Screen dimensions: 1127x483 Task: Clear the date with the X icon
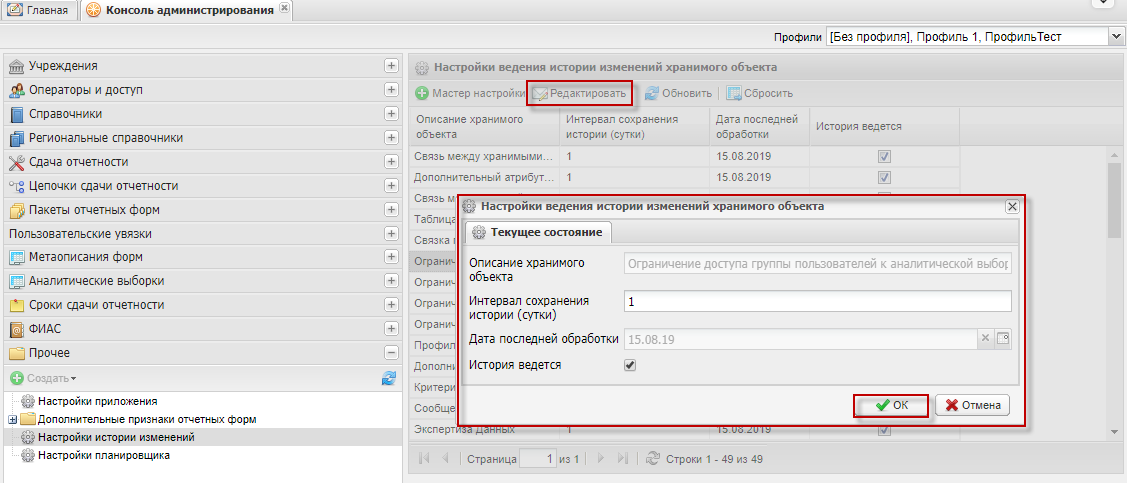pos(985,339)
